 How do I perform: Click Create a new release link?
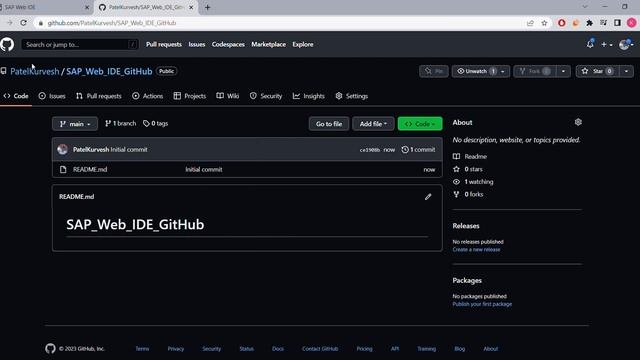click(x=476, y=249)
